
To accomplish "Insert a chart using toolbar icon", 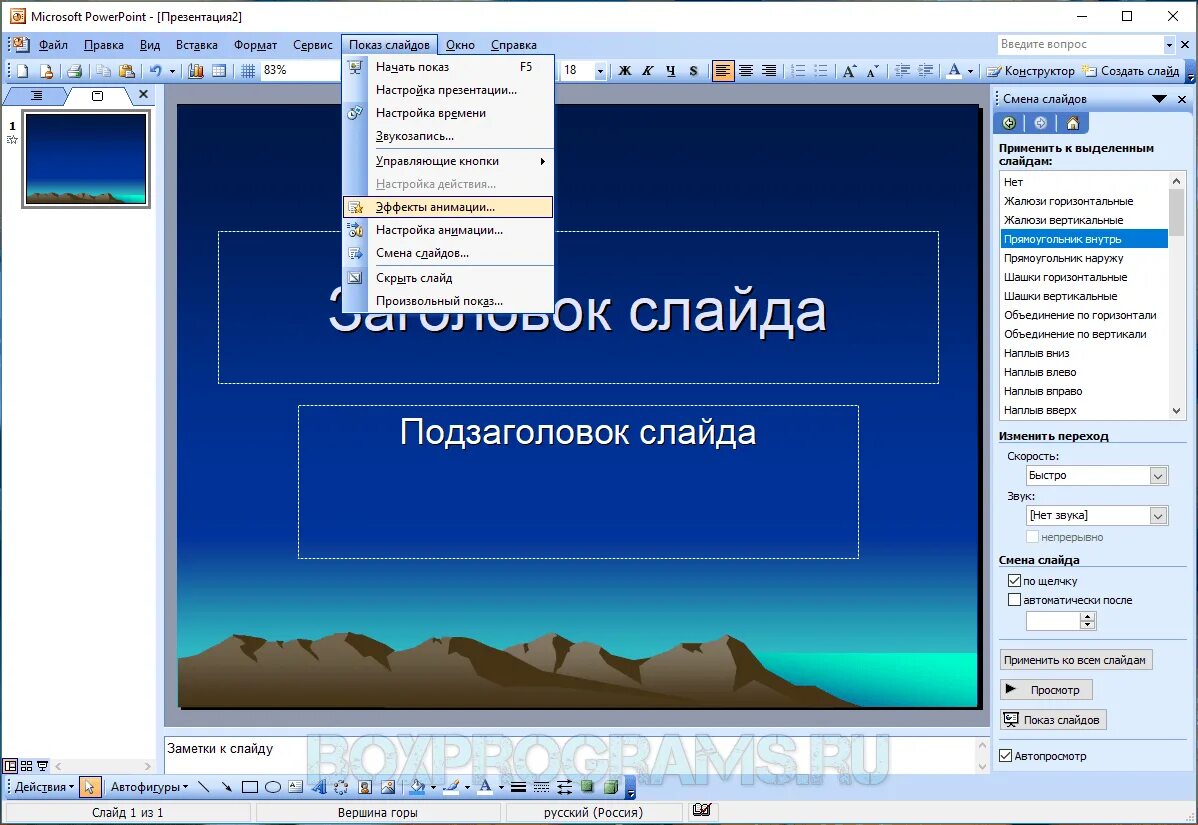I will click(196, 71).
